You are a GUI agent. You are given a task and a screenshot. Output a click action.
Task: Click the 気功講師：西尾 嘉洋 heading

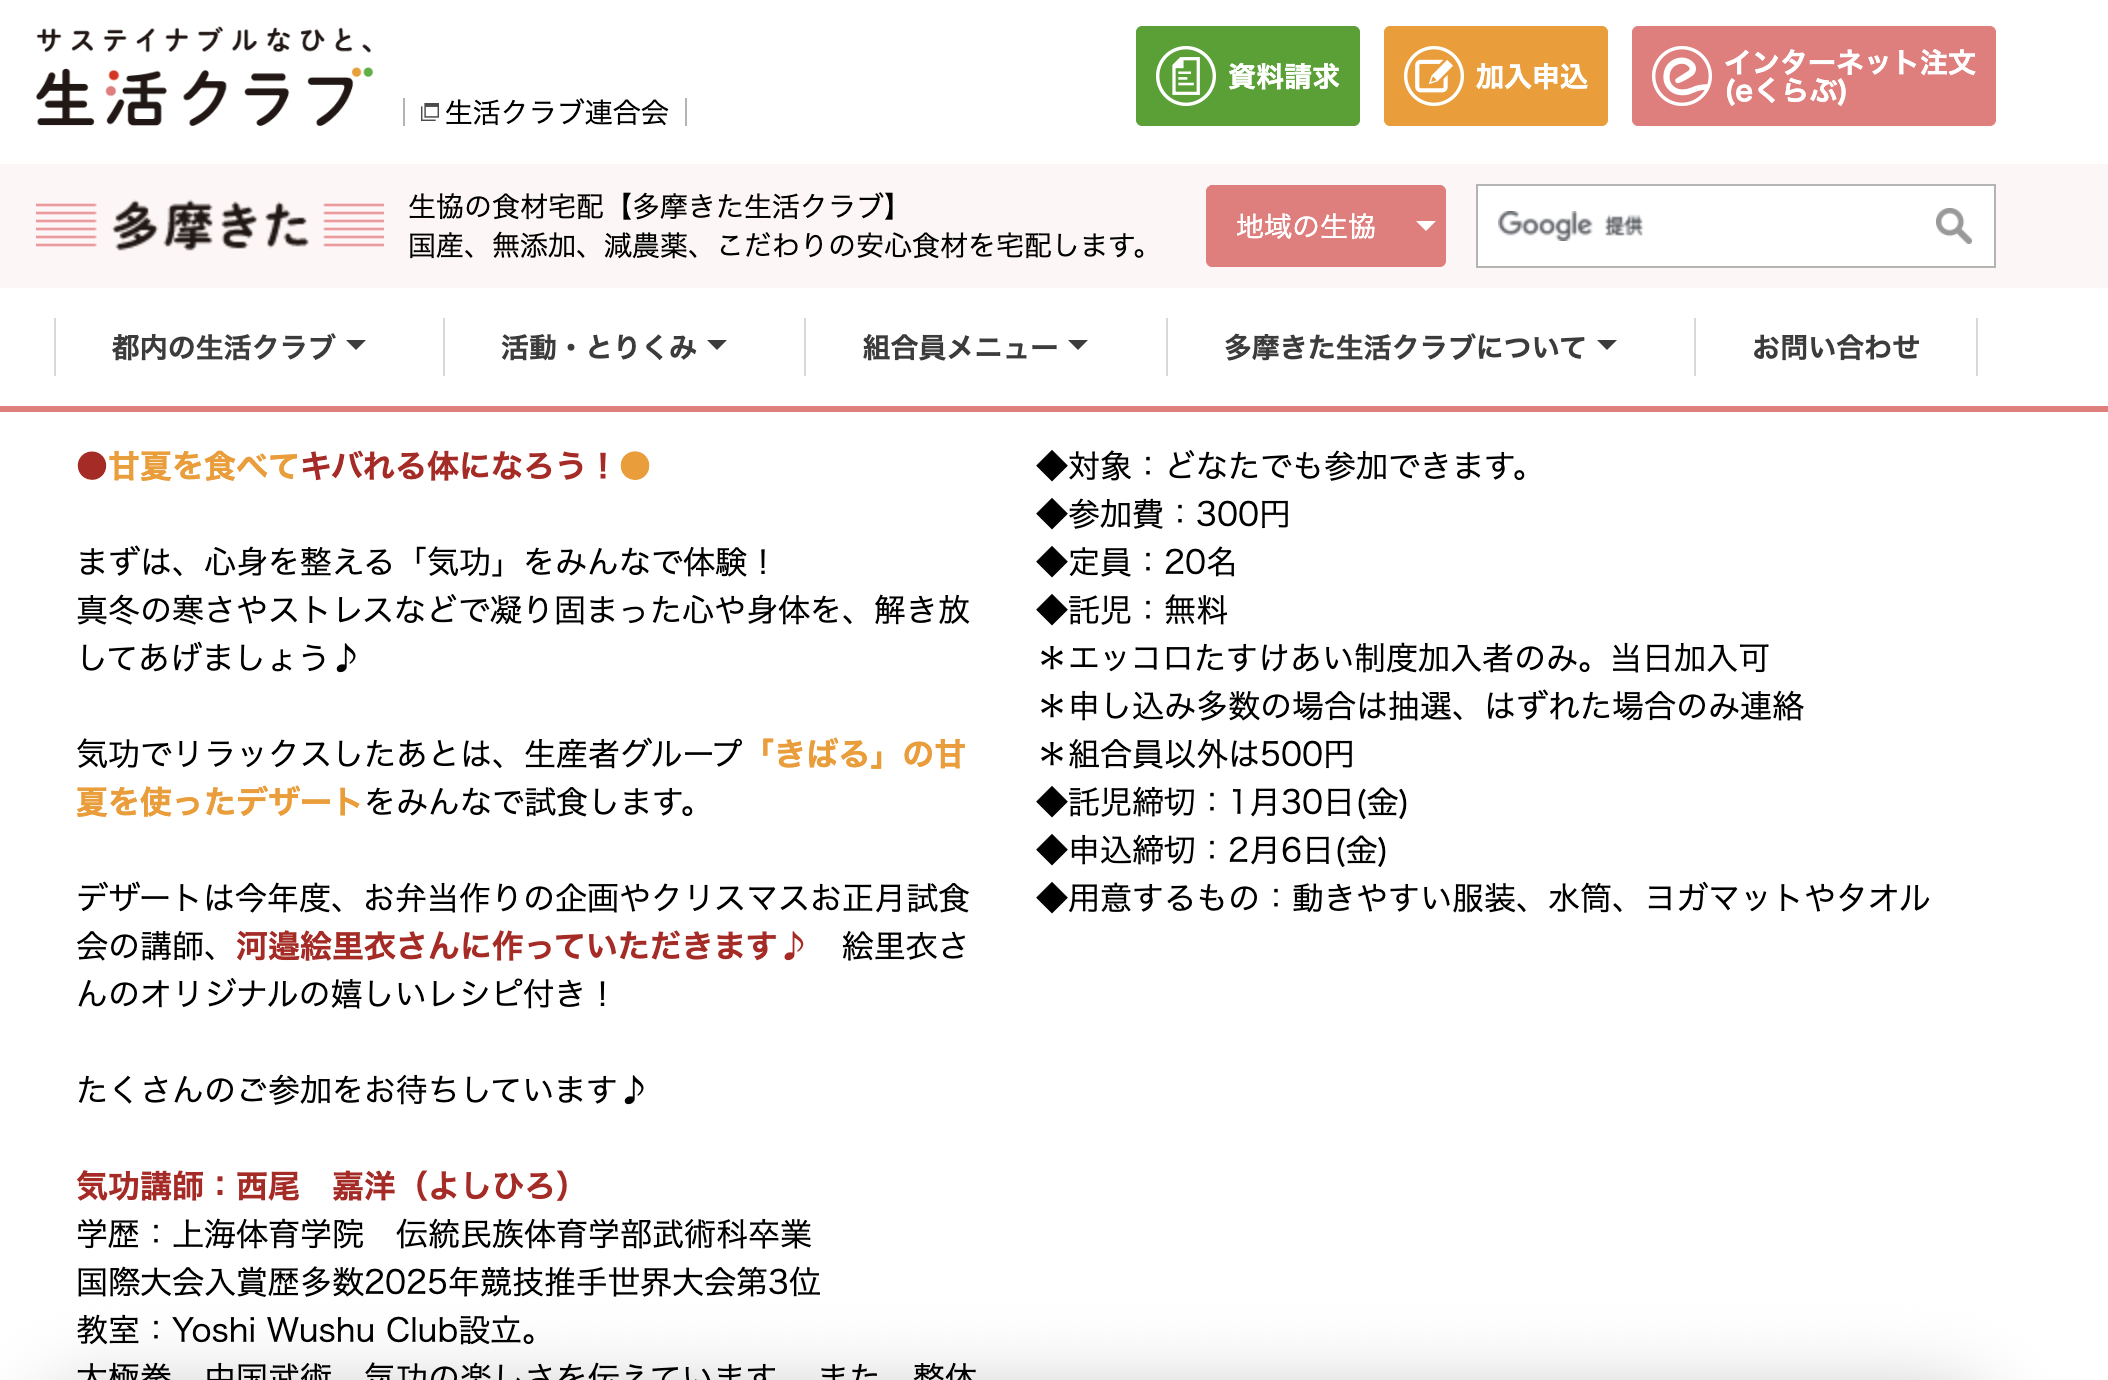point(323,1186)
